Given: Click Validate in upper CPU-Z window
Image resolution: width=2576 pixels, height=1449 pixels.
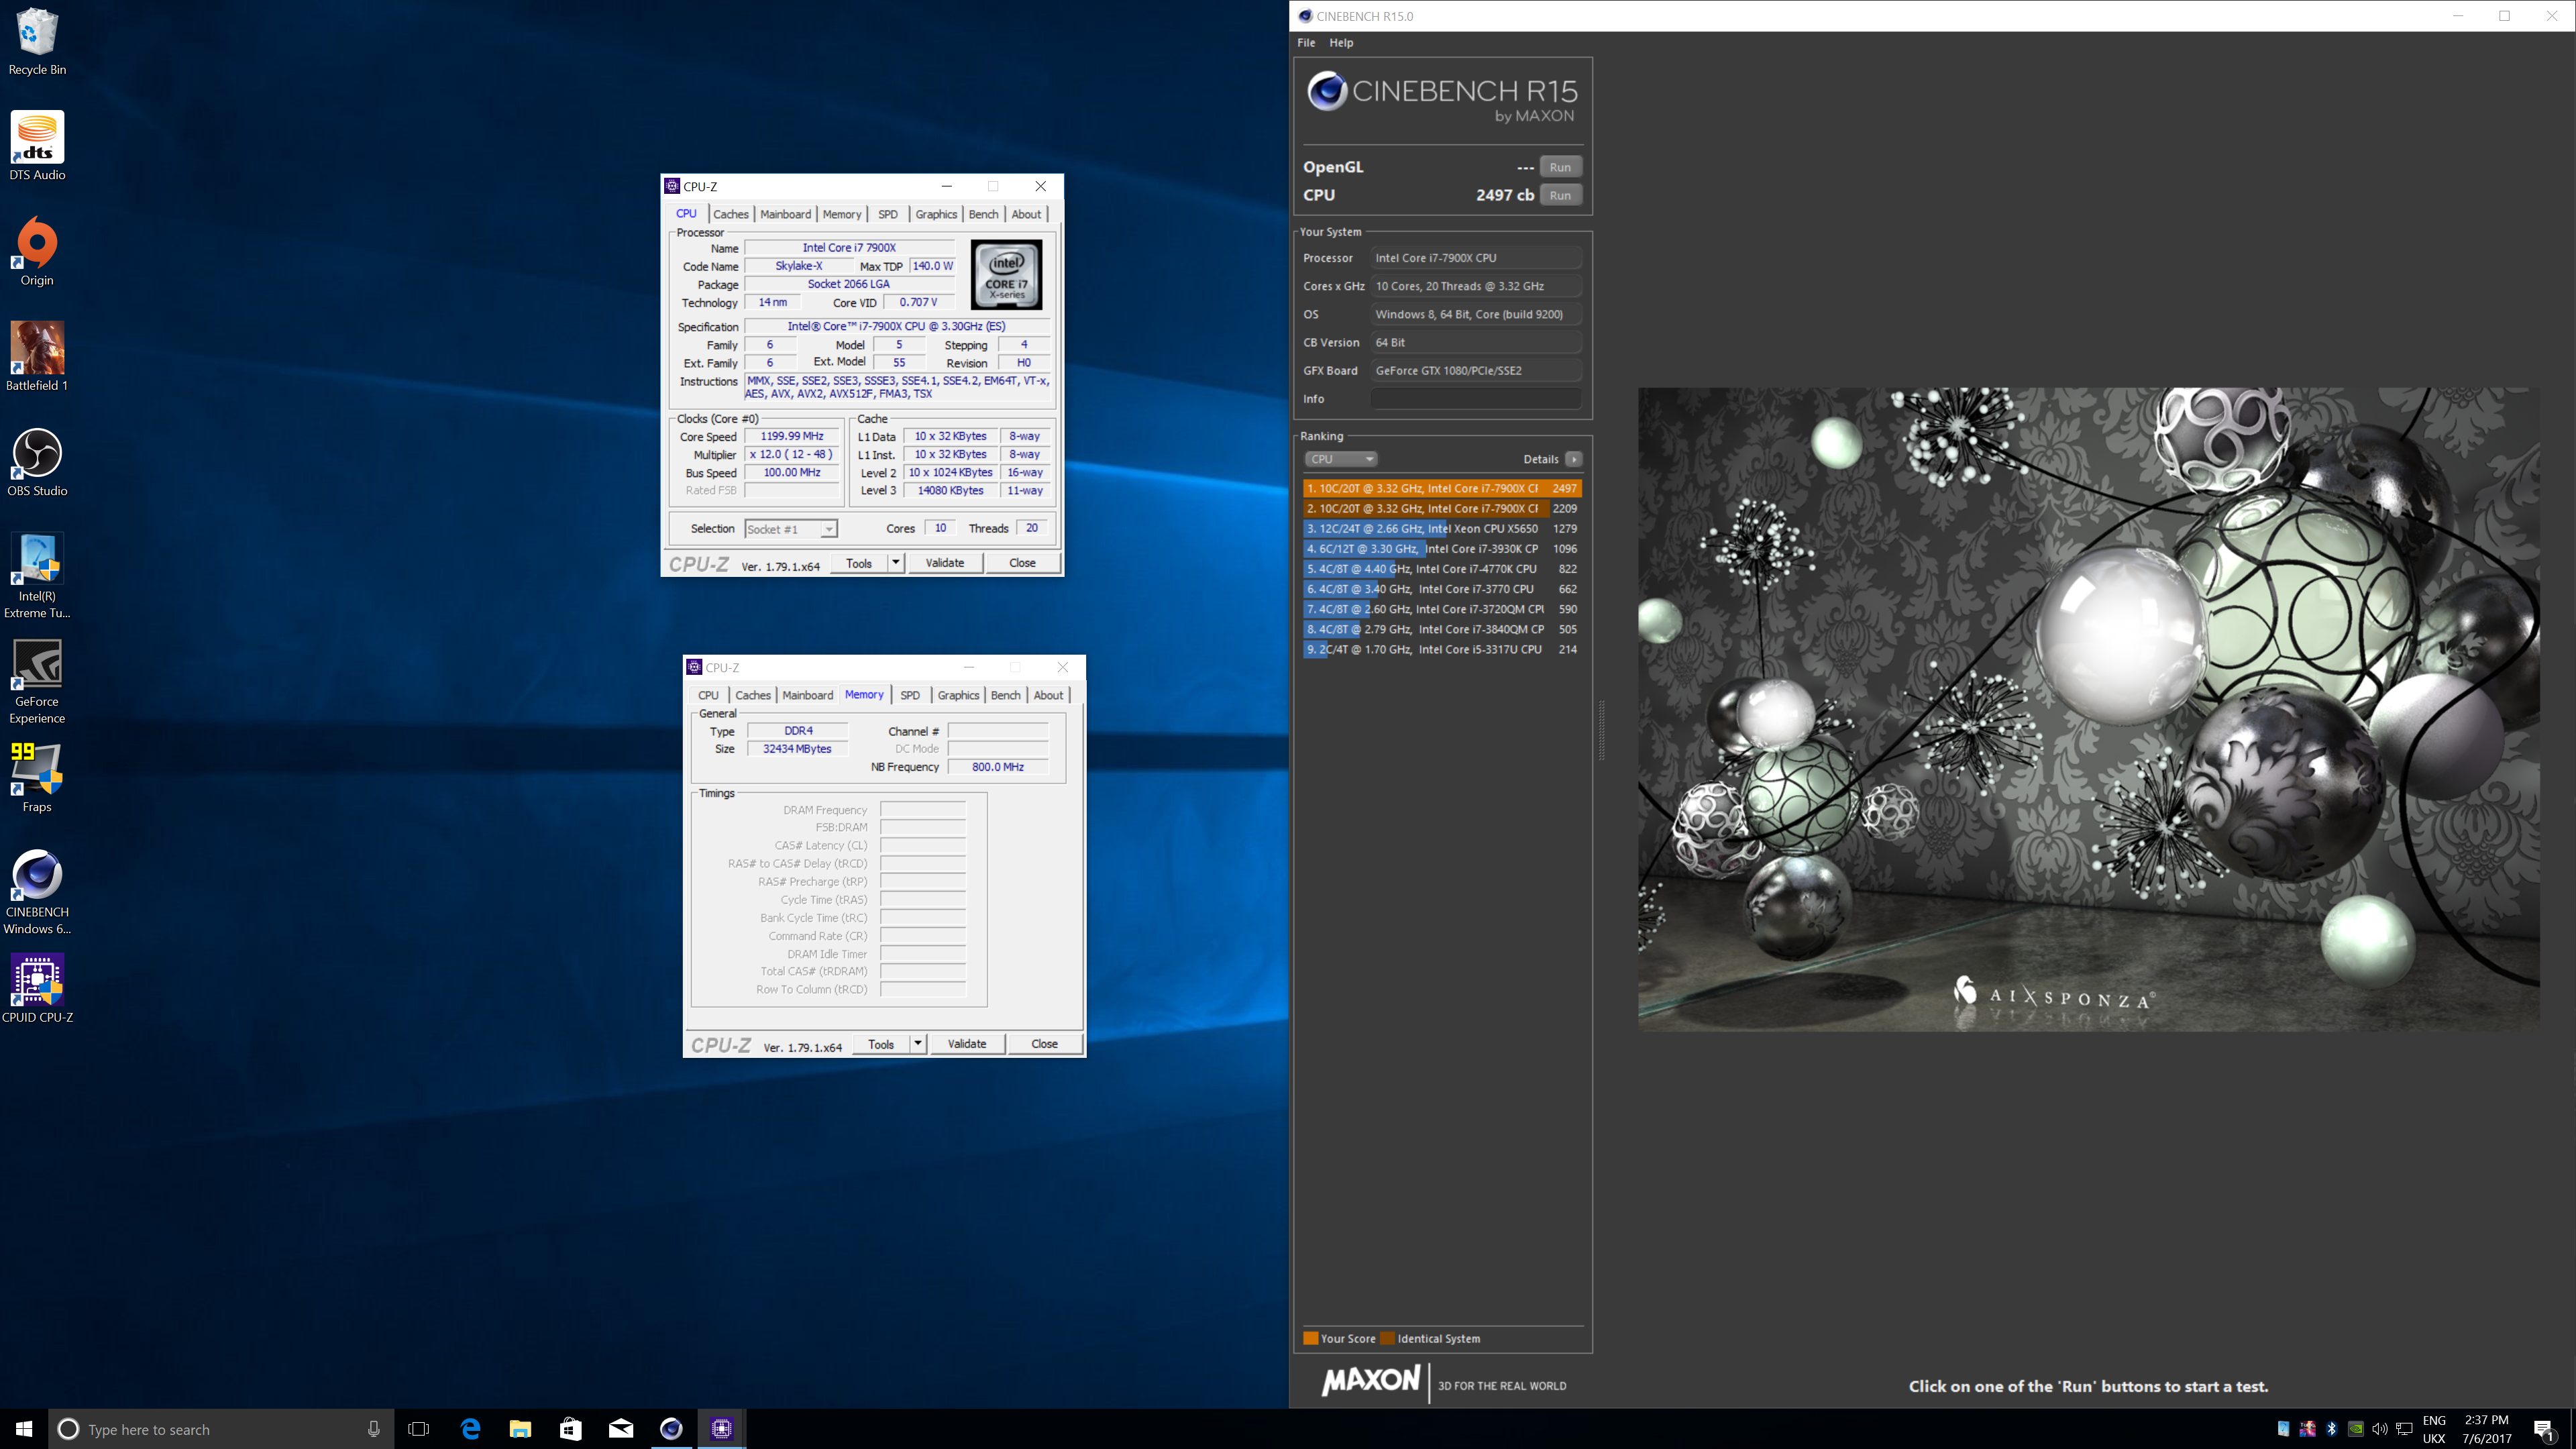Looking at the screenshot, I should [945, 563].
